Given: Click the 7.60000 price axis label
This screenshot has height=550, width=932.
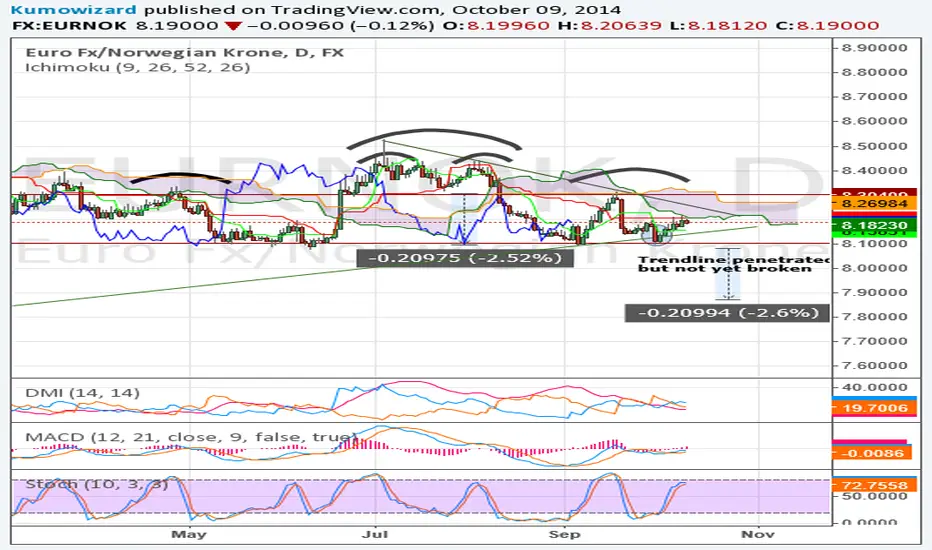Looking at the screenshot, I should point(874,365).
